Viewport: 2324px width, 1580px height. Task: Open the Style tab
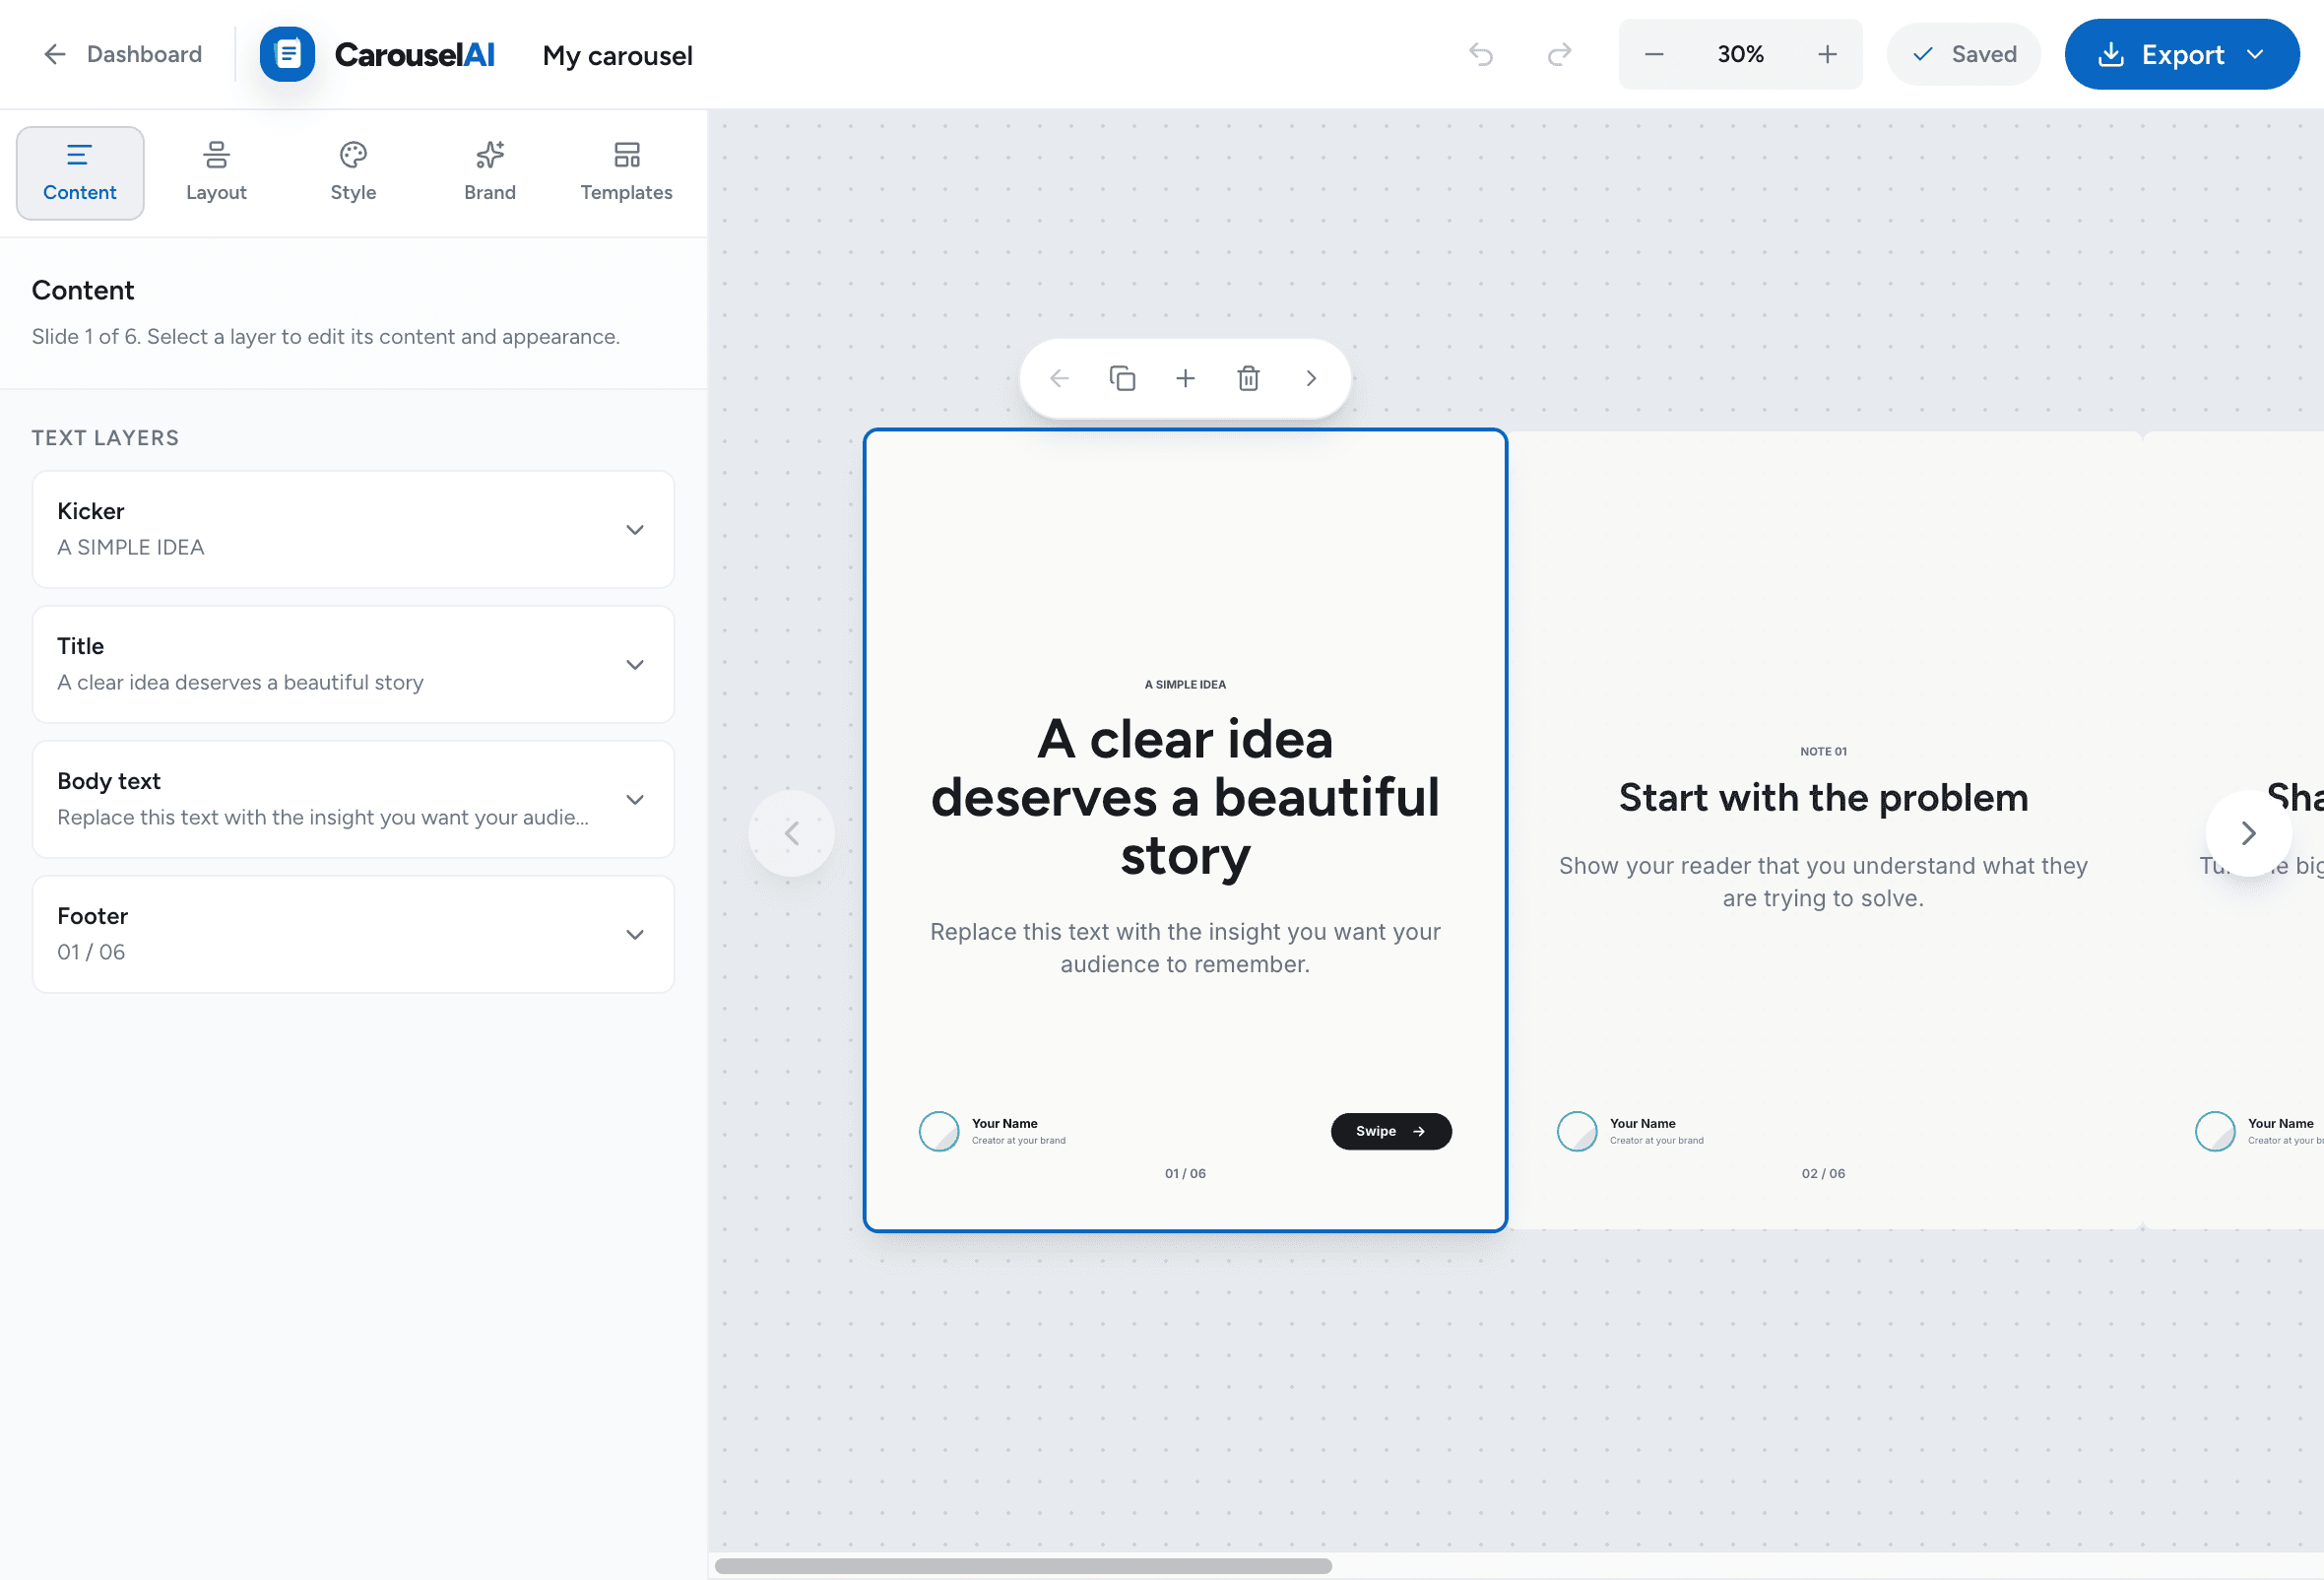click(353, 172)
